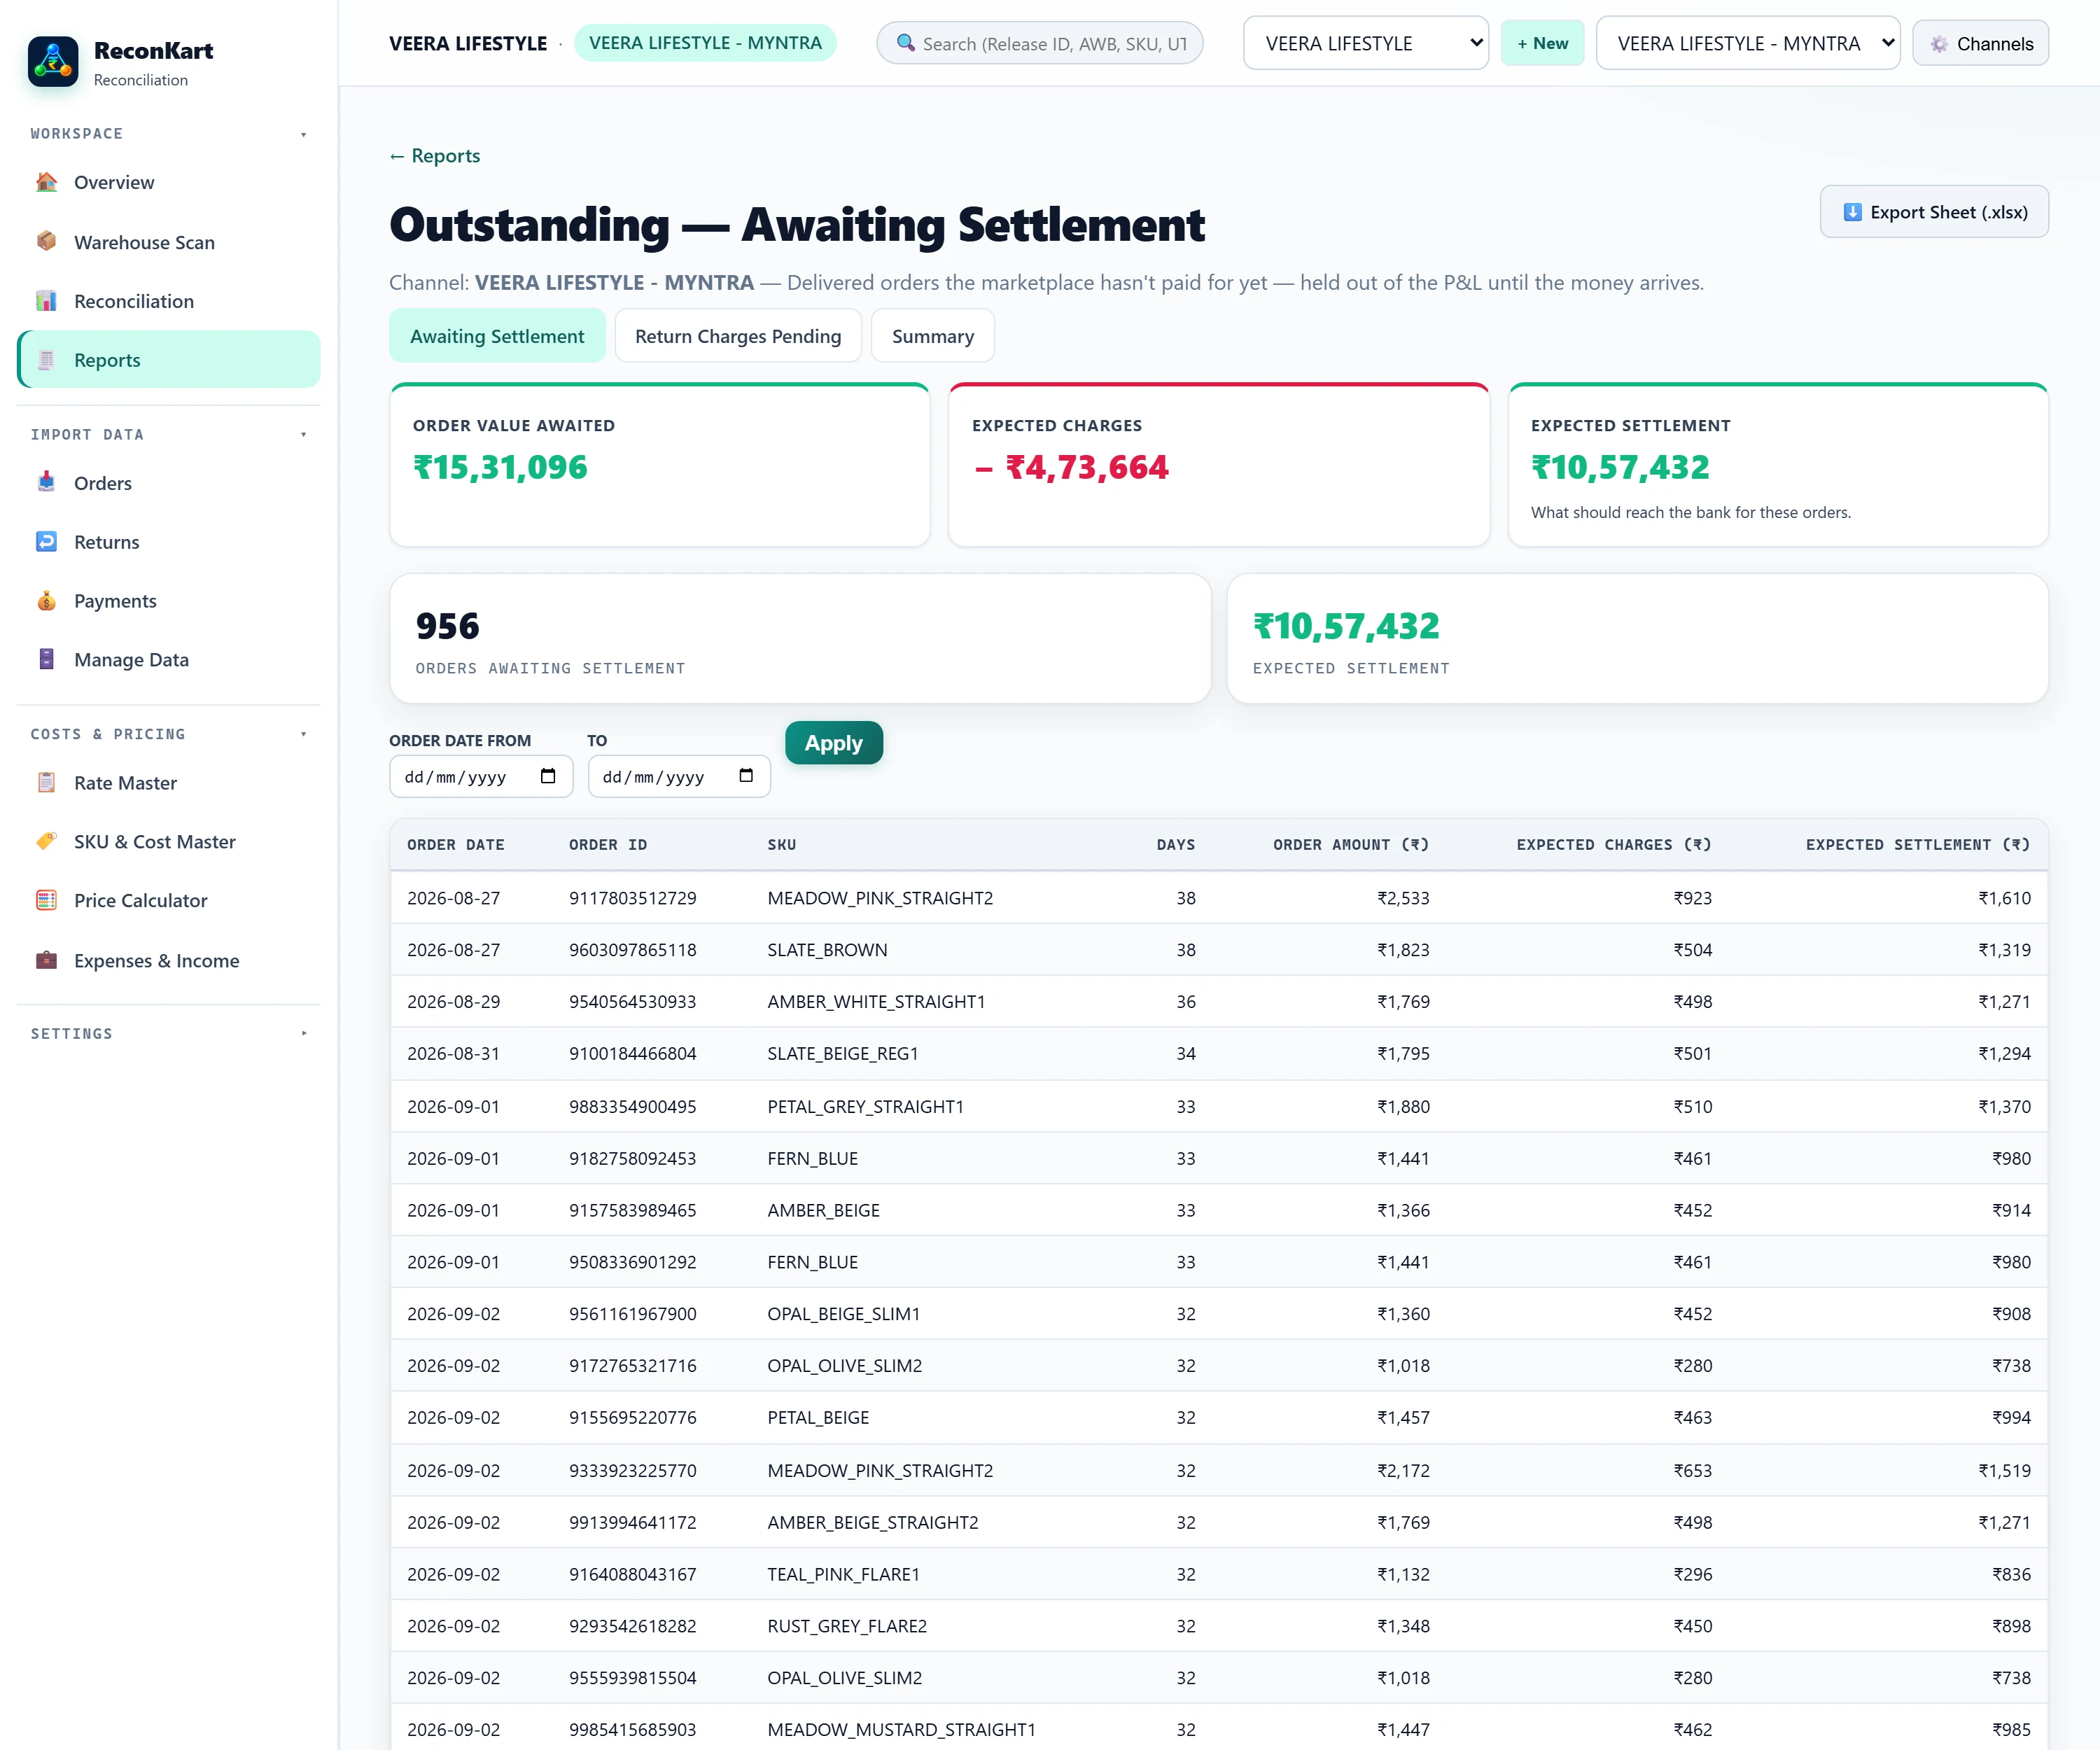
Task: Open Expenses & Income briefcase icon
Action: click(x=46, y=960)
